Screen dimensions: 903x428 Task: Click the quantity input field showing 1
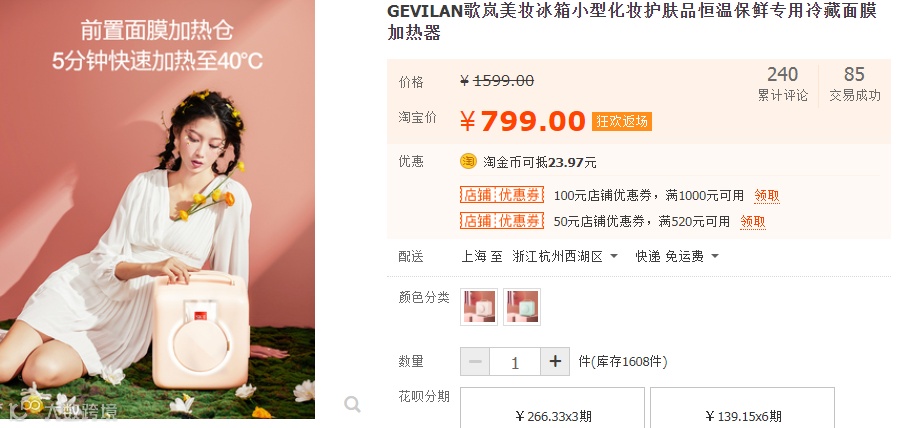tap(515, 362)
